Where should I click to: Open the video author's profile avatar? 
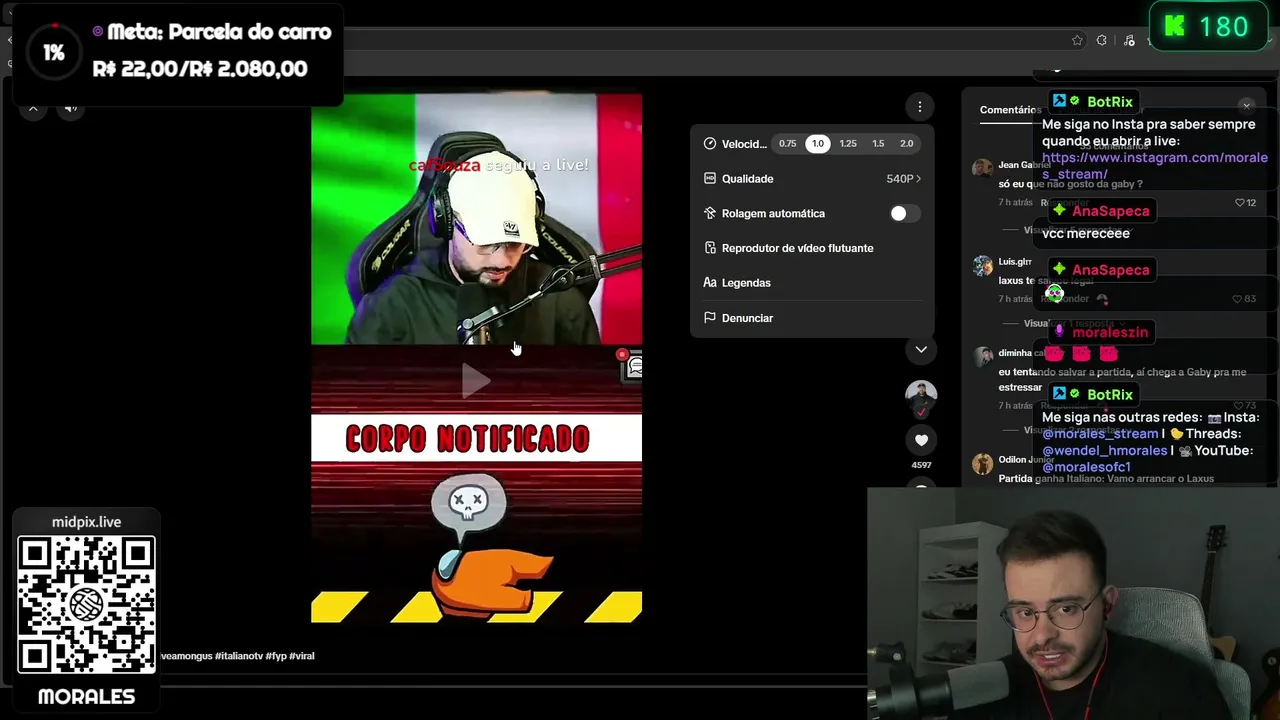pyautogui.click(x=921, y=395)
